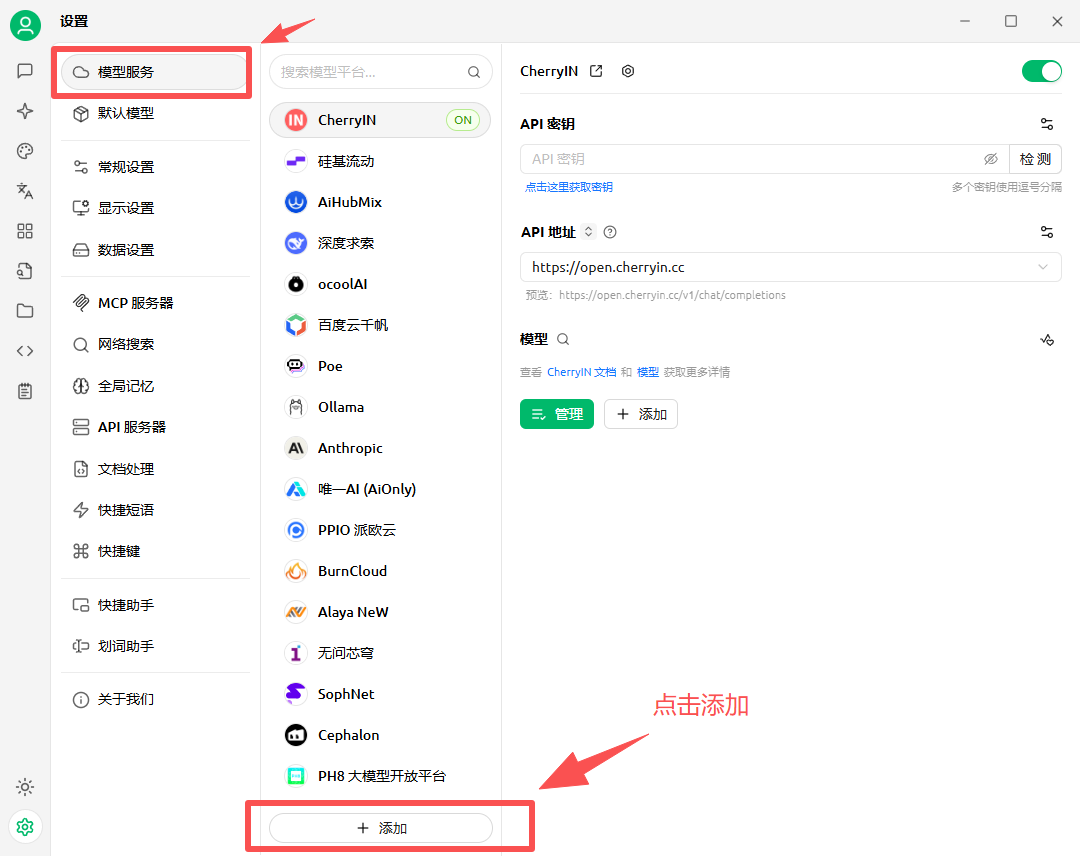Open 快捷短语 menu item

pos(154,510)
